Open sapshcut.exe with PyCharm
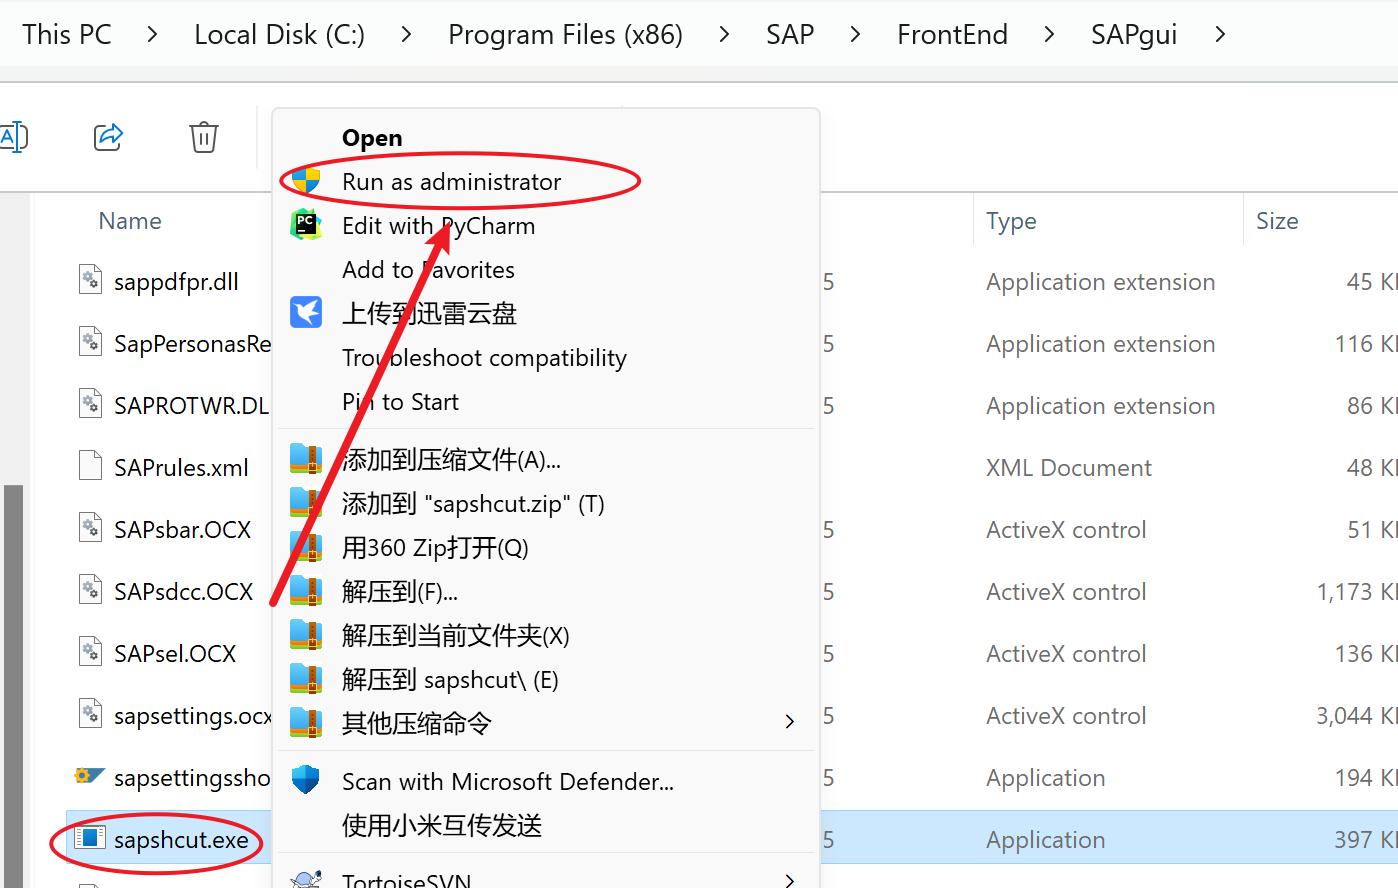The image size is (1398, 888). 439,225
